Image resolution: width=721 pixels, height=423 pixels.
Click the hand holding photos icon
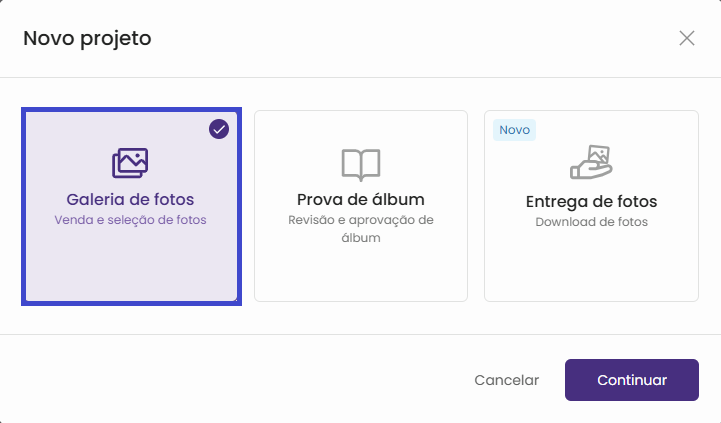coord(591,163)
